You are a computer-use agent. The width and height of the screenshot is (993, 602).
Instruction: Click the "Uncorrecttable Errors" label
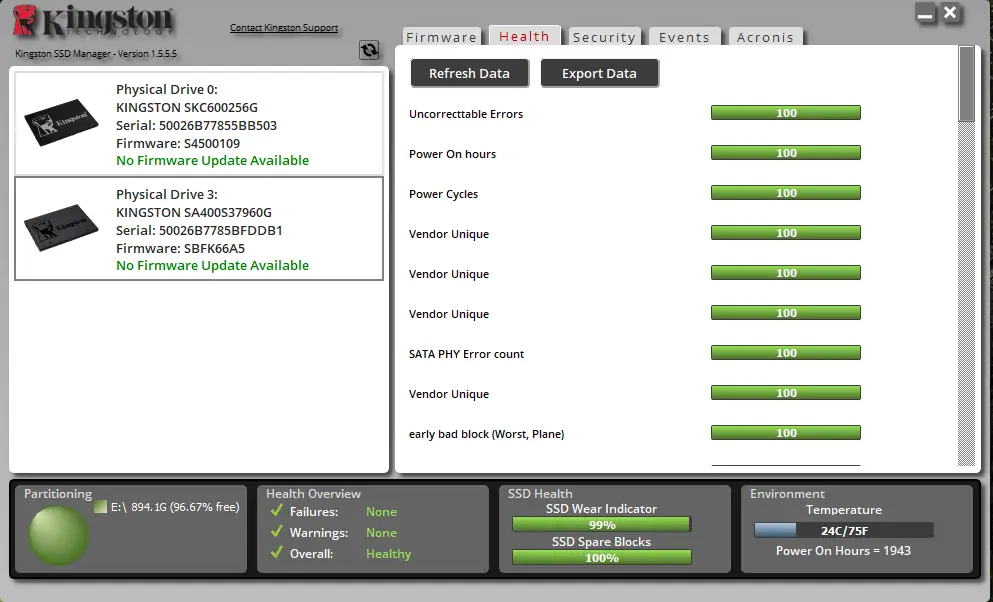[466, 115]
